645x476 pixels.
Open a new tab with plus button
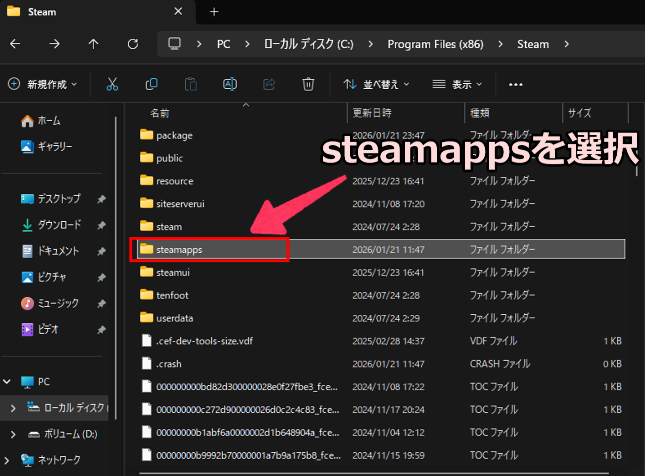(214, 12)
